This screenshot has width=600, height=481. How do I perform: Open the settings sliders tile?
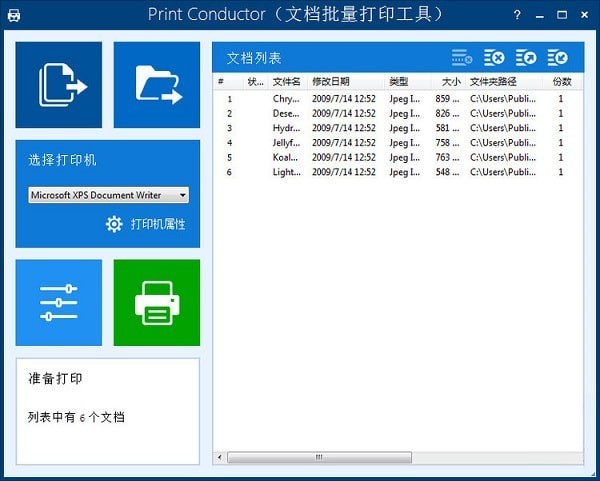click(59, 302)
